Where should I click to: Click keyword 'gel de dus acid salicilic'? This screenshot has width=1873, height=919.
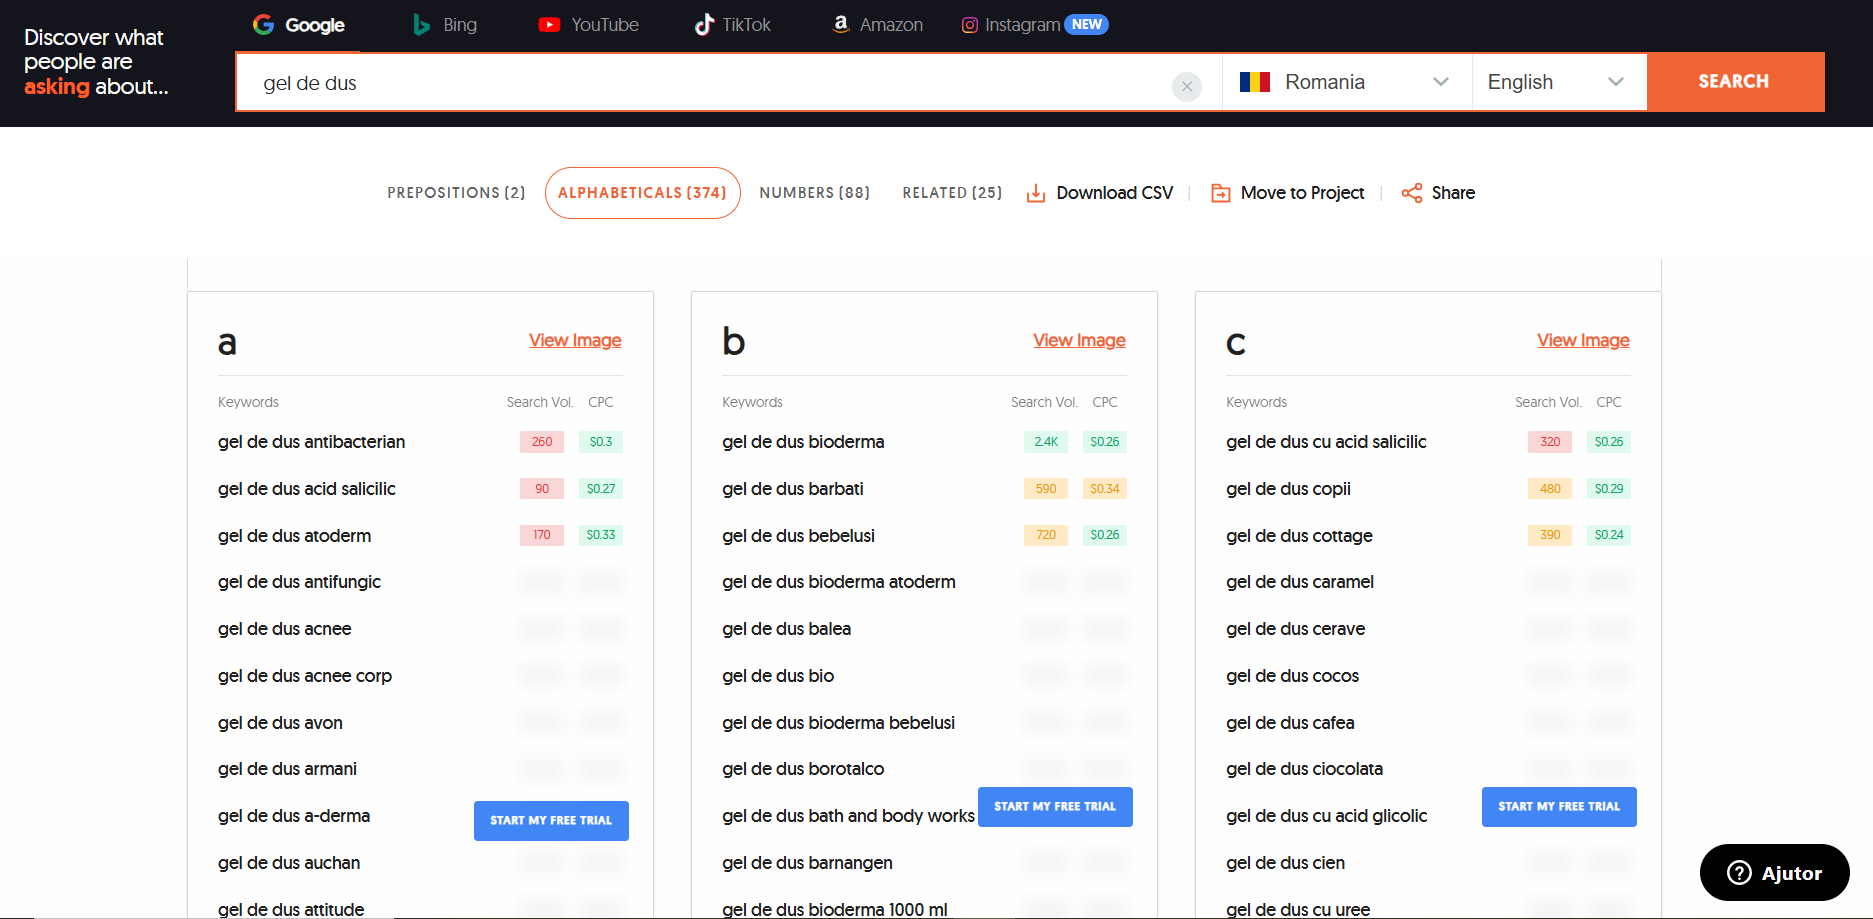(x=307, y=489)
